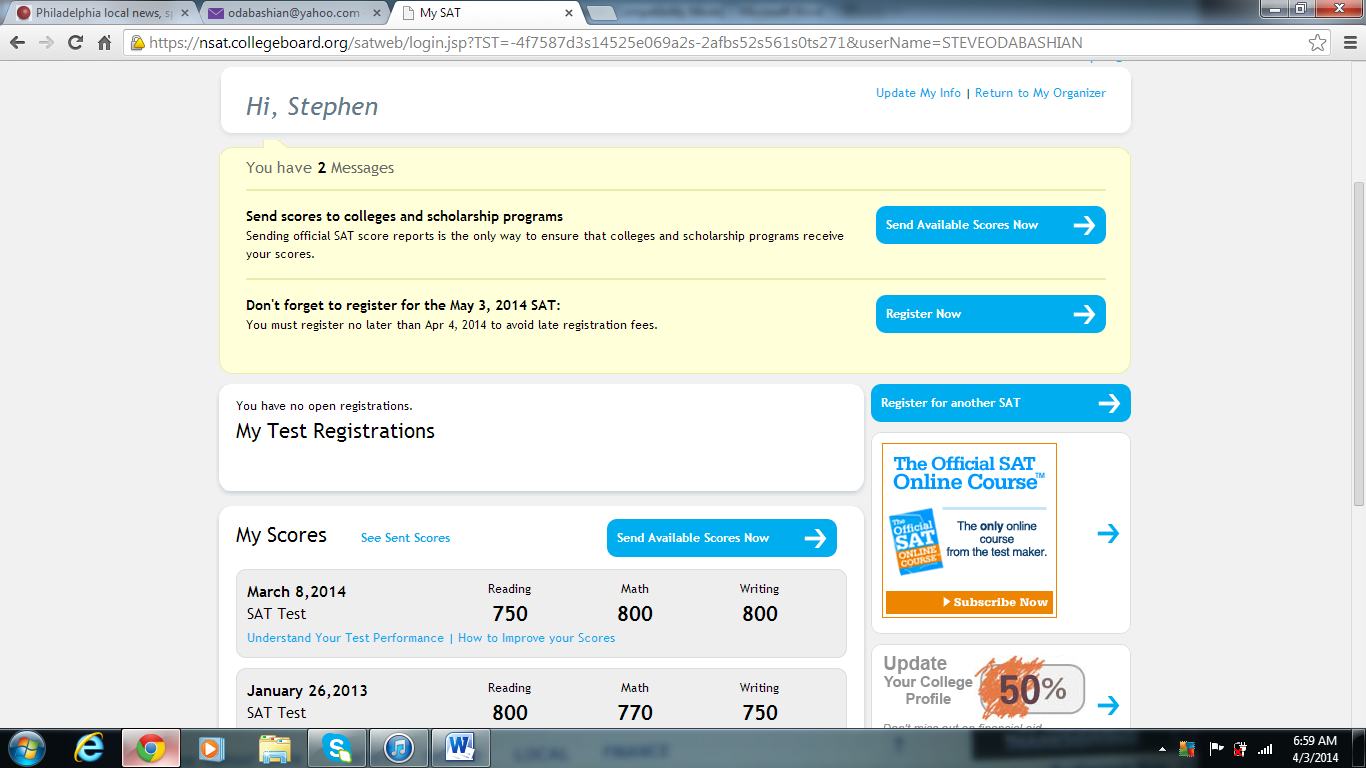
Task: Show hidden system tray icons
Action: pyautogui.click(x=1162, y=748)
